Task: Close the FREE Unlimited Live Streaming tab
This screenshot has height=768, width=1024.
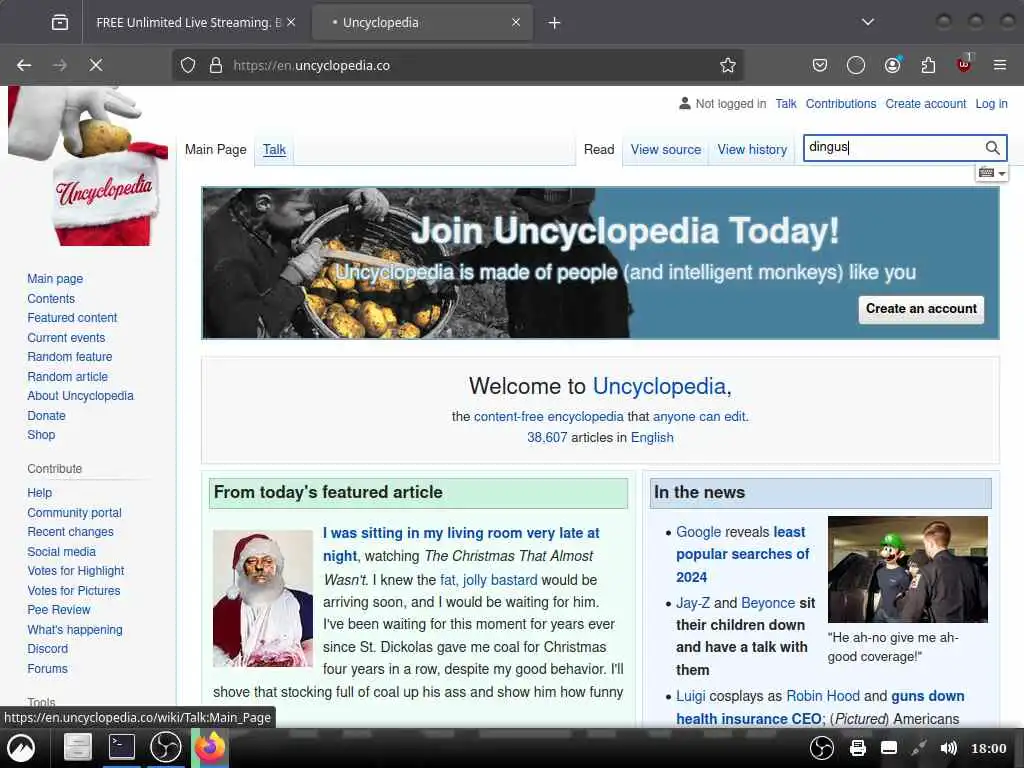Action: point(291,22)
